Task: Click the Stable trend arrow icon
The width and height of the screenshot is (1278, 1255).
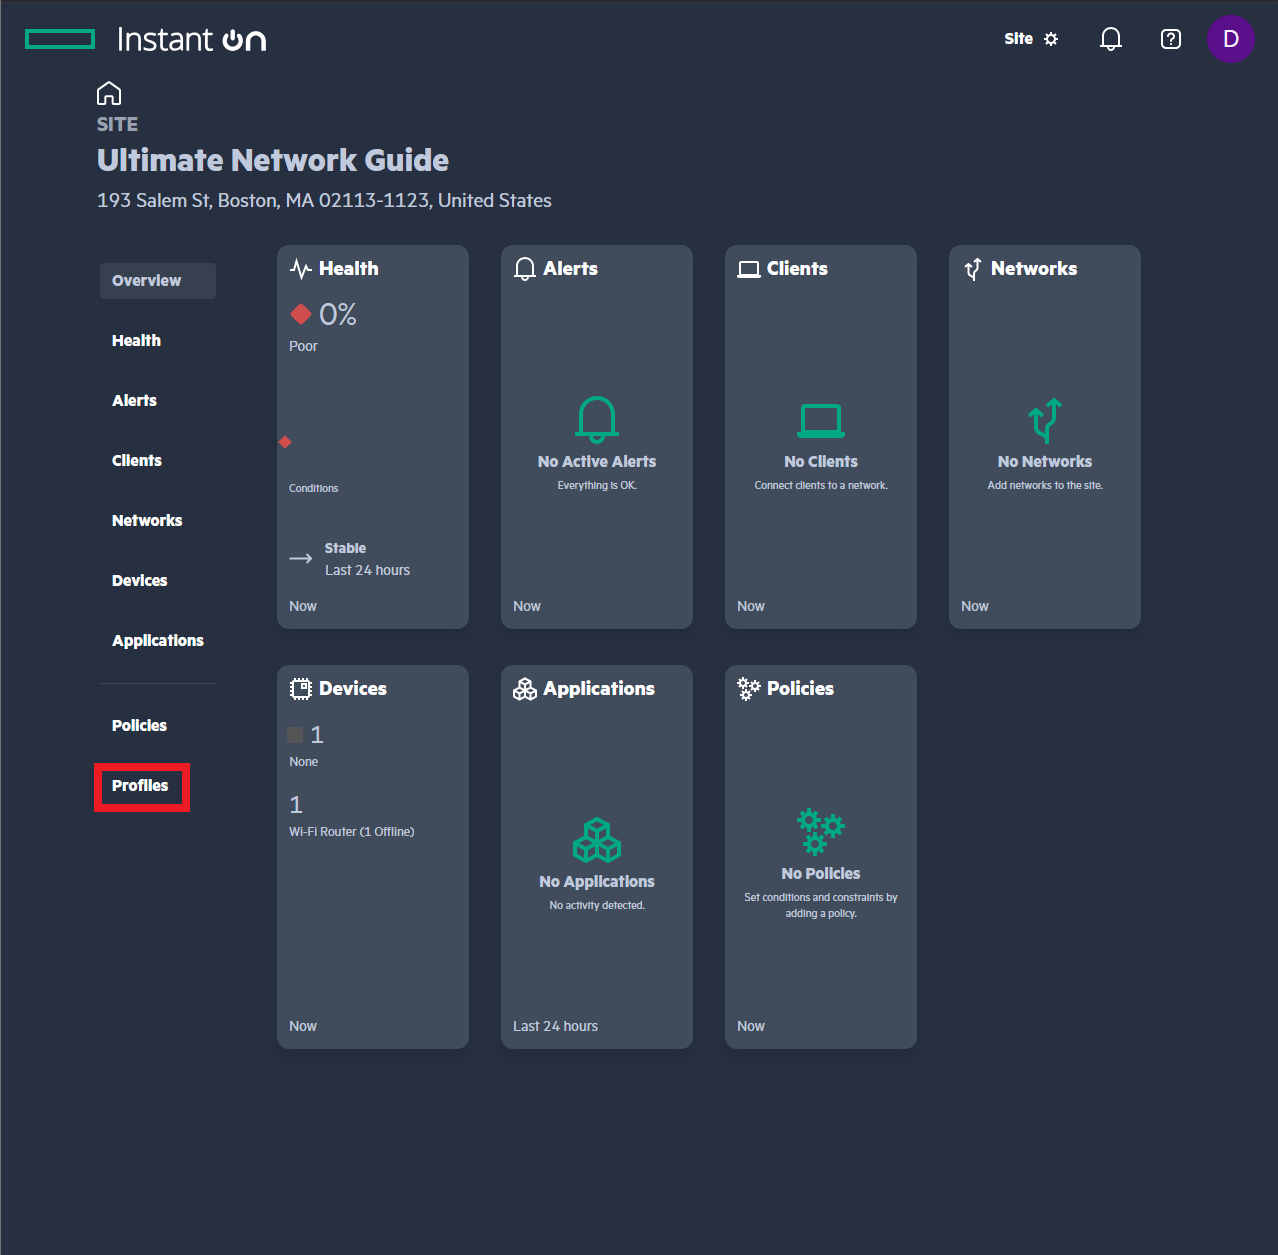Action: tap(301, 558)
